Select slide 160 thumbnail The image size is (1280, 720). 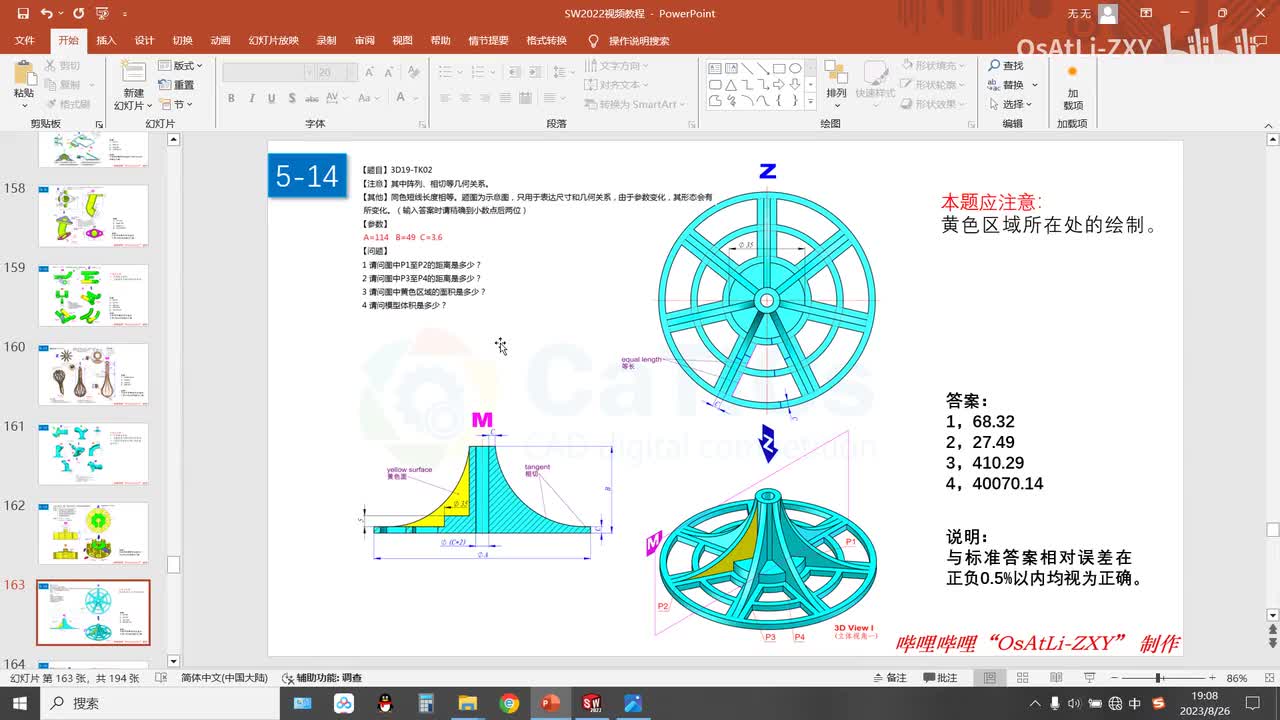tap(93, 374)
